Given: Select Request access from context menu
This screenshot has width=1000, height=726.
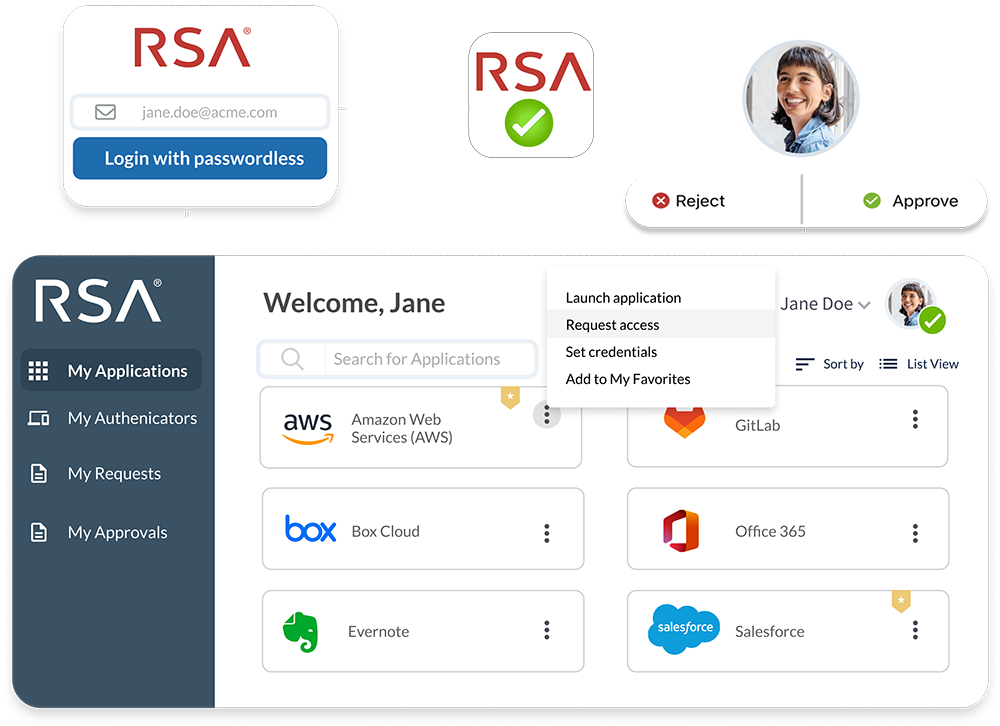Looking at the screenshot, I should pos(661,325).
